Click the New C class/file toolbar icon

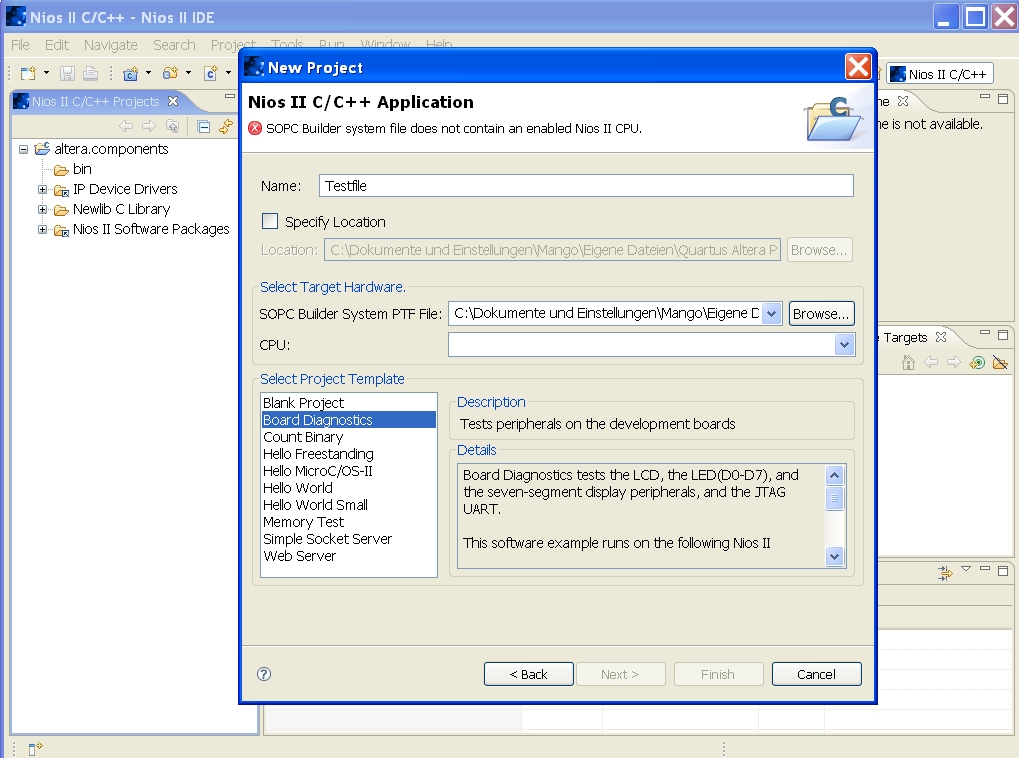[211, 73]
